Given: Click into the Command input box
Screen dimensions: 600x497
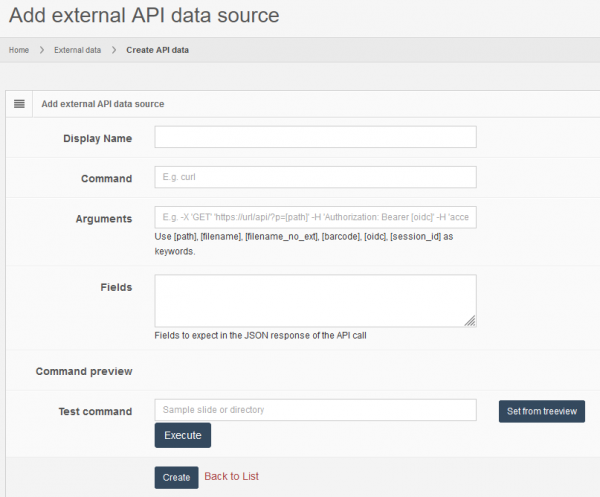Looking at the screenshot, I should 315,177.
